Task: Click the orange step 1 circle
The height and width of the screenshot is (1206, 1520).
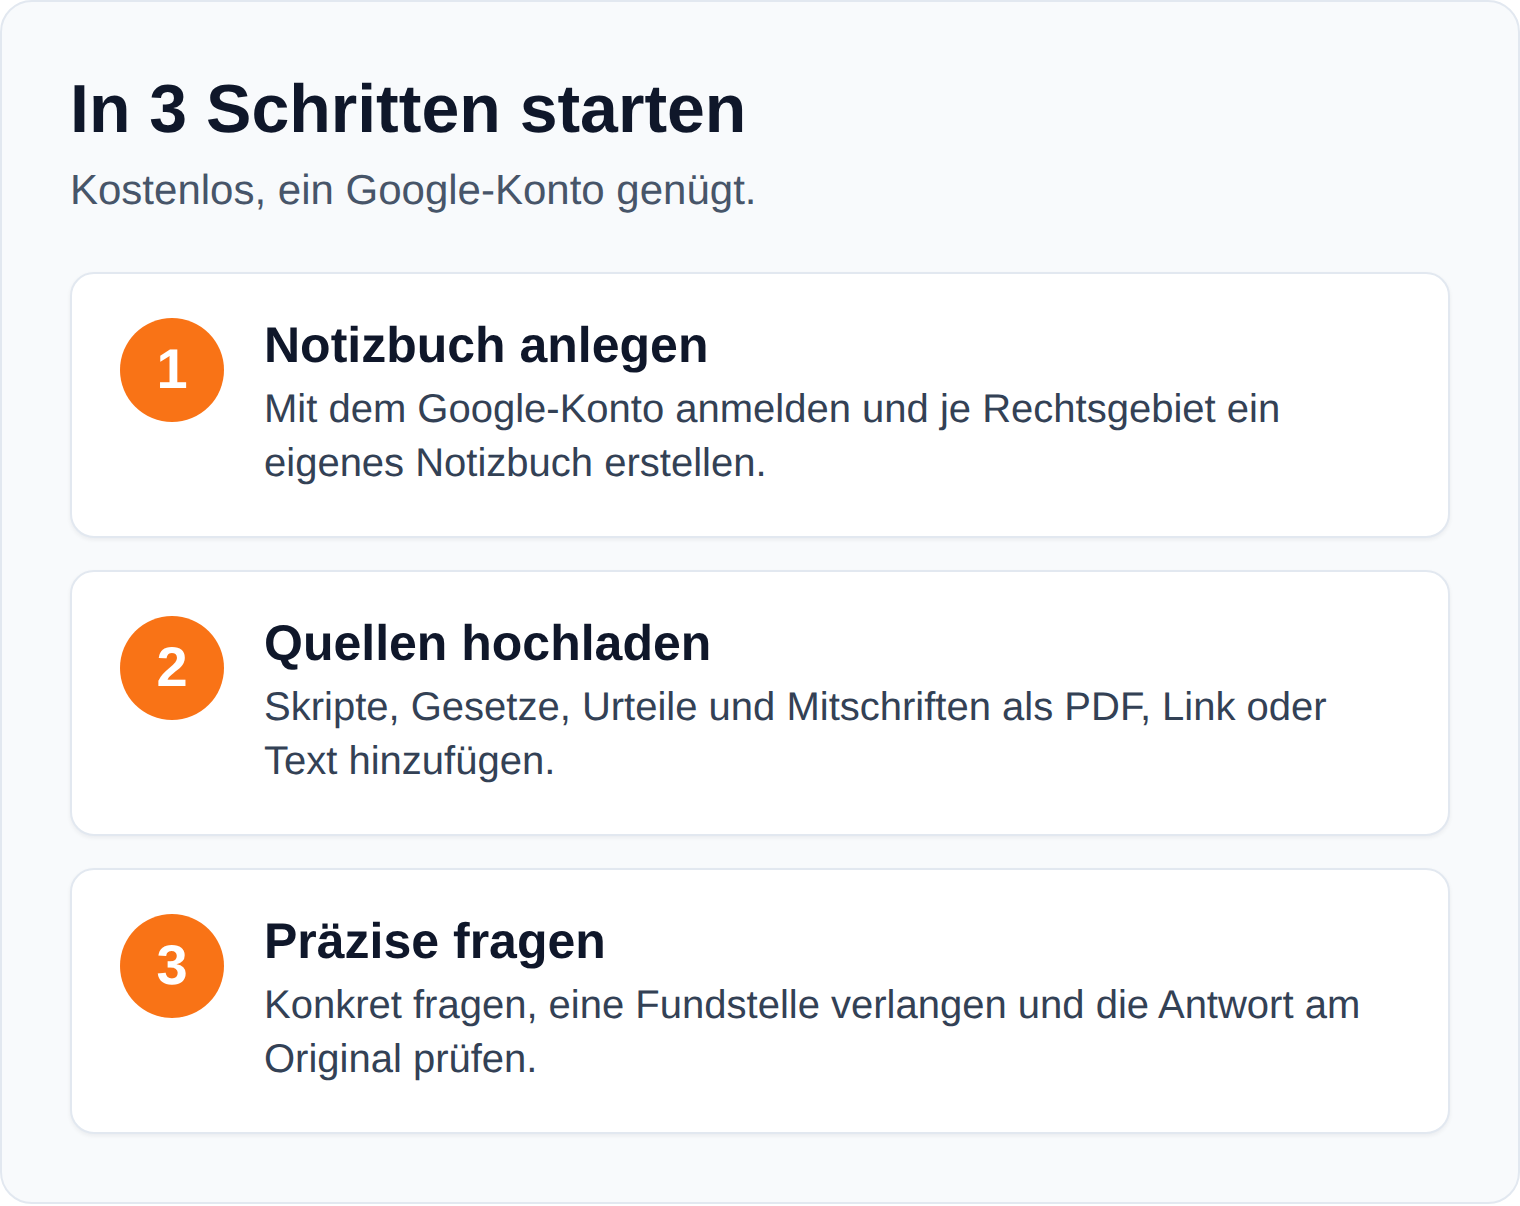Action: (x=172, y=370)
